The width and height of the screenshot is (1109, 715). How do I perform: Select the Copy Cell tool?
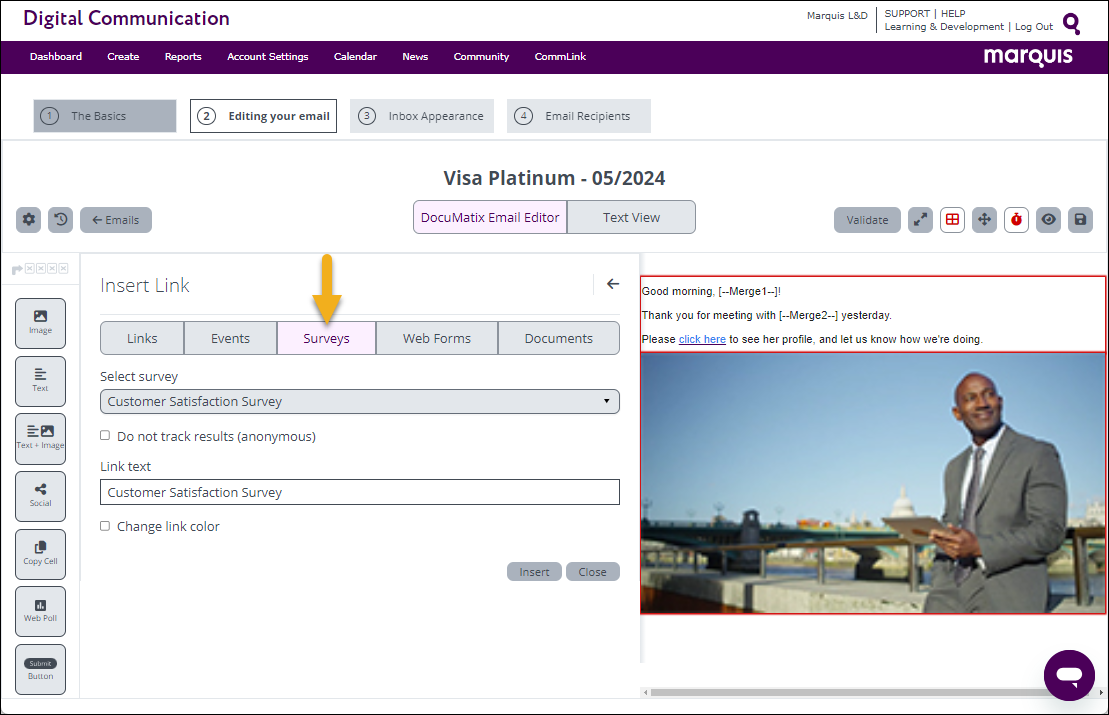click(x=40, y=553)
